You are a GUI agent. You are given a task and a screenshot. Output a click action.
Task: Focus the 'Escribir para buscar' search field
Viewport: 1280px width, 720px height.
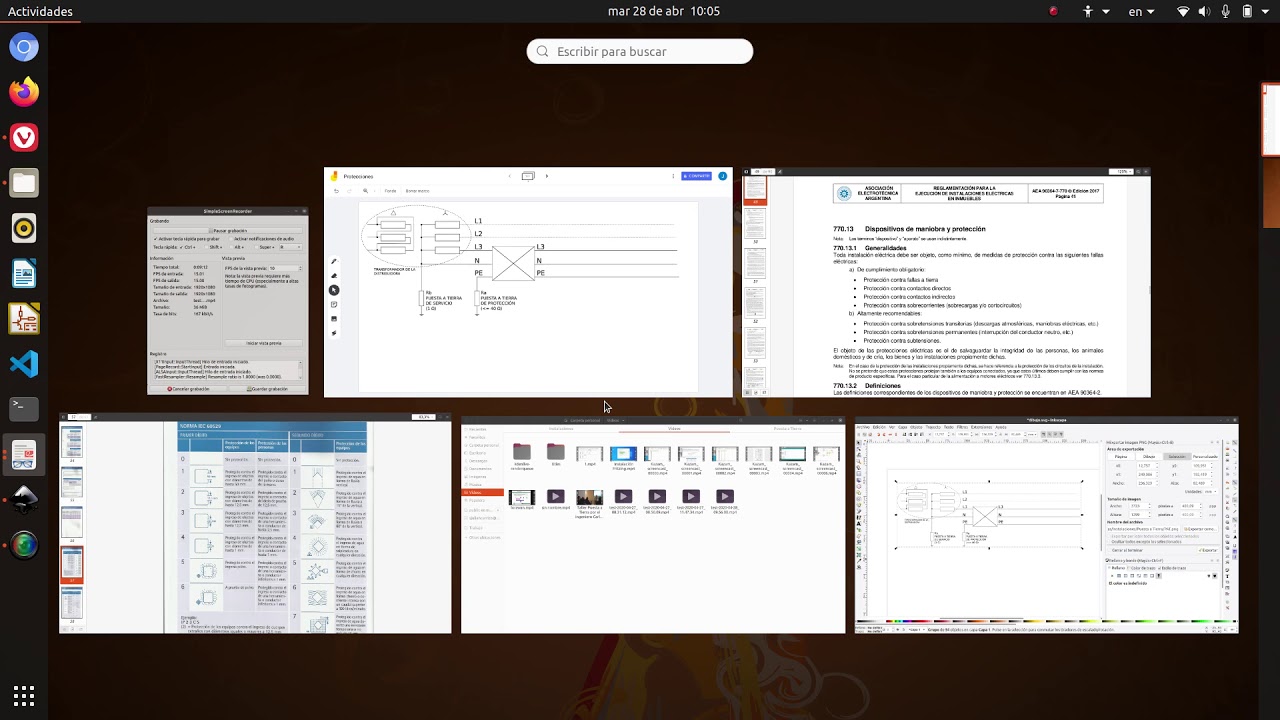point(640,51)
